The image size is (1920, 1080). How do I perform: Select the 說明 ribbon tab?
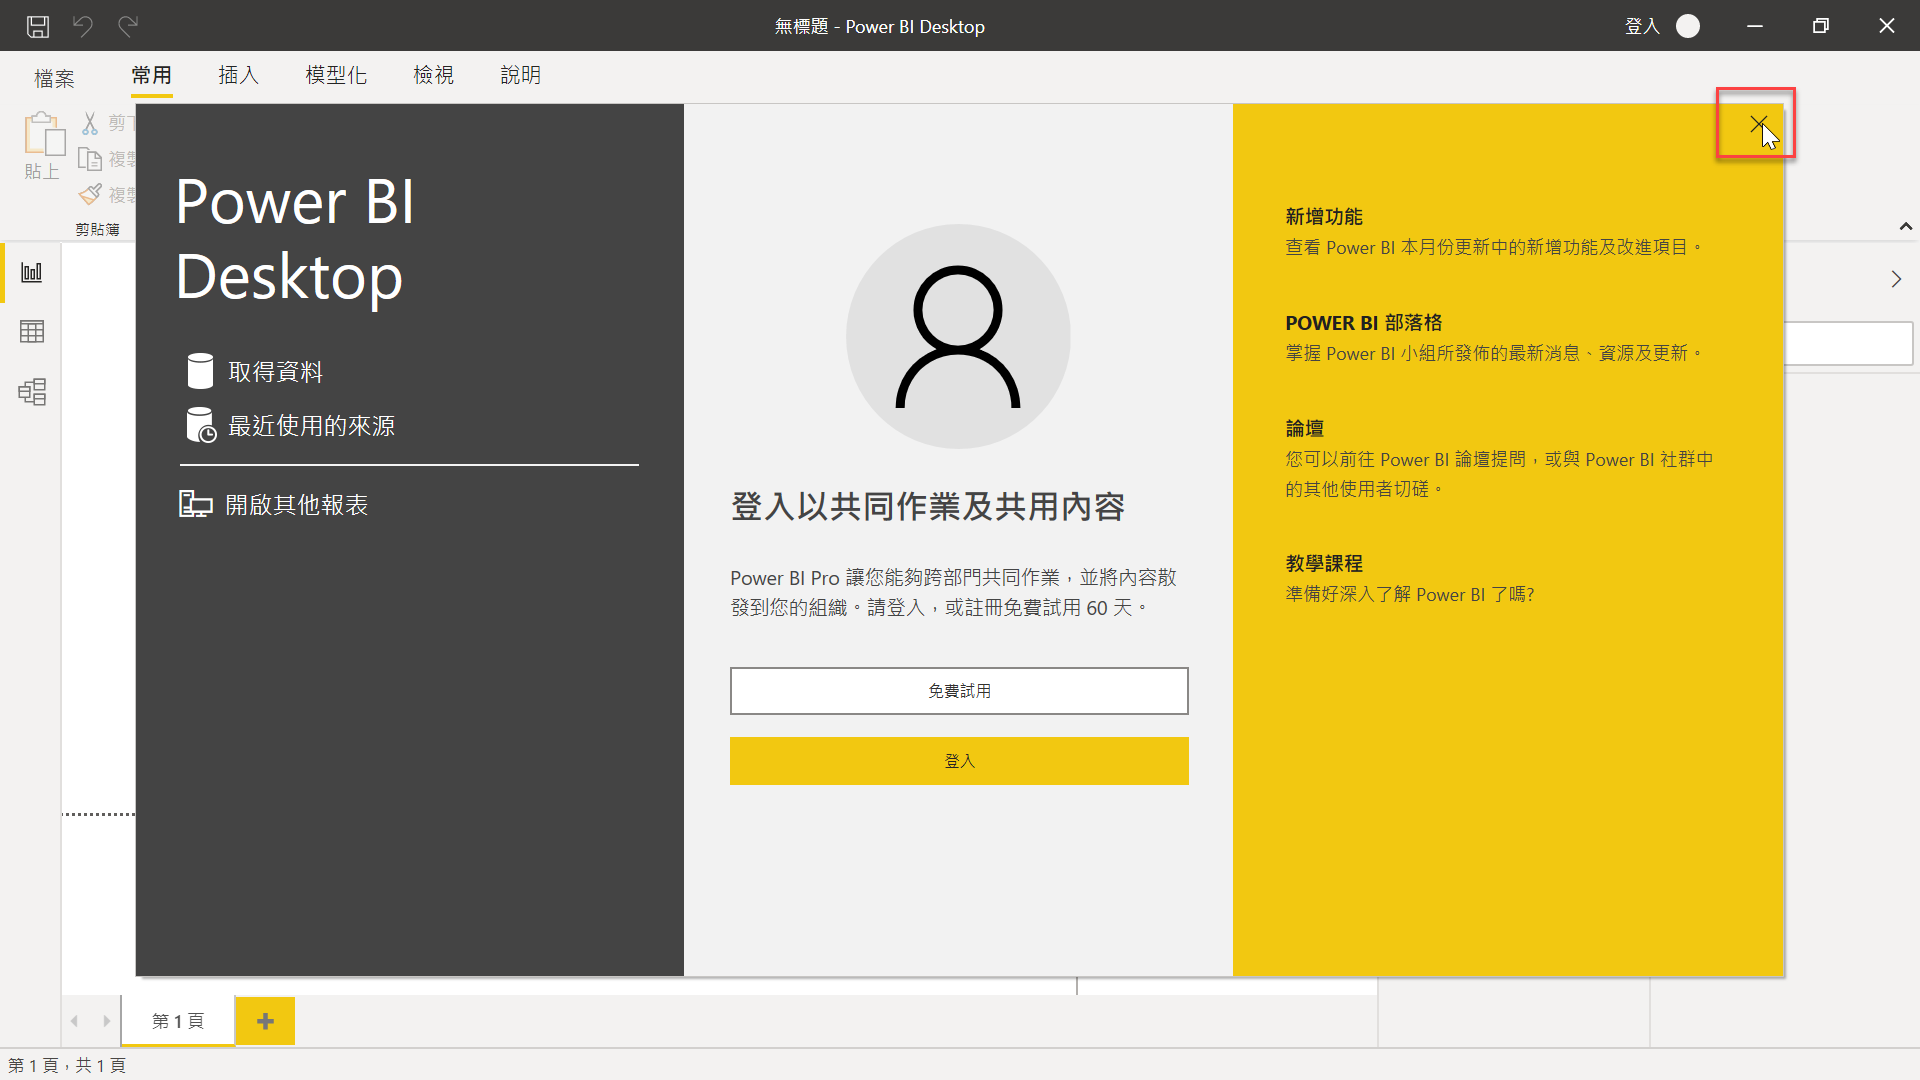(x=521, y=75)
